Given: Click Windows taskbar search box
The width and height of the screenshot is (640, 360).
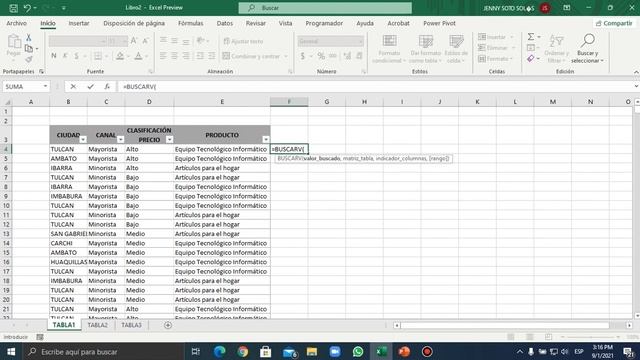Looking at the screenshot, I should tap(104, 351).
